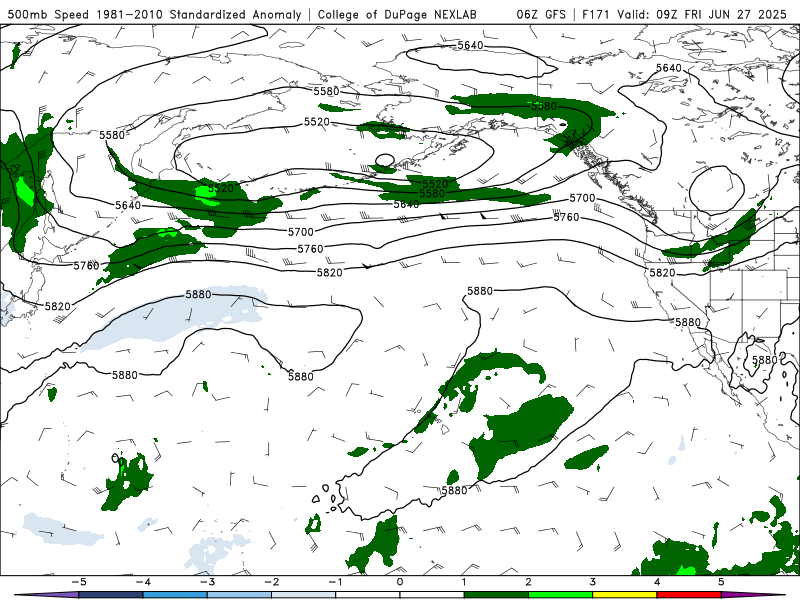
Task: Click the '06Z GFS' model run label
Action: (x=541, y=14)
